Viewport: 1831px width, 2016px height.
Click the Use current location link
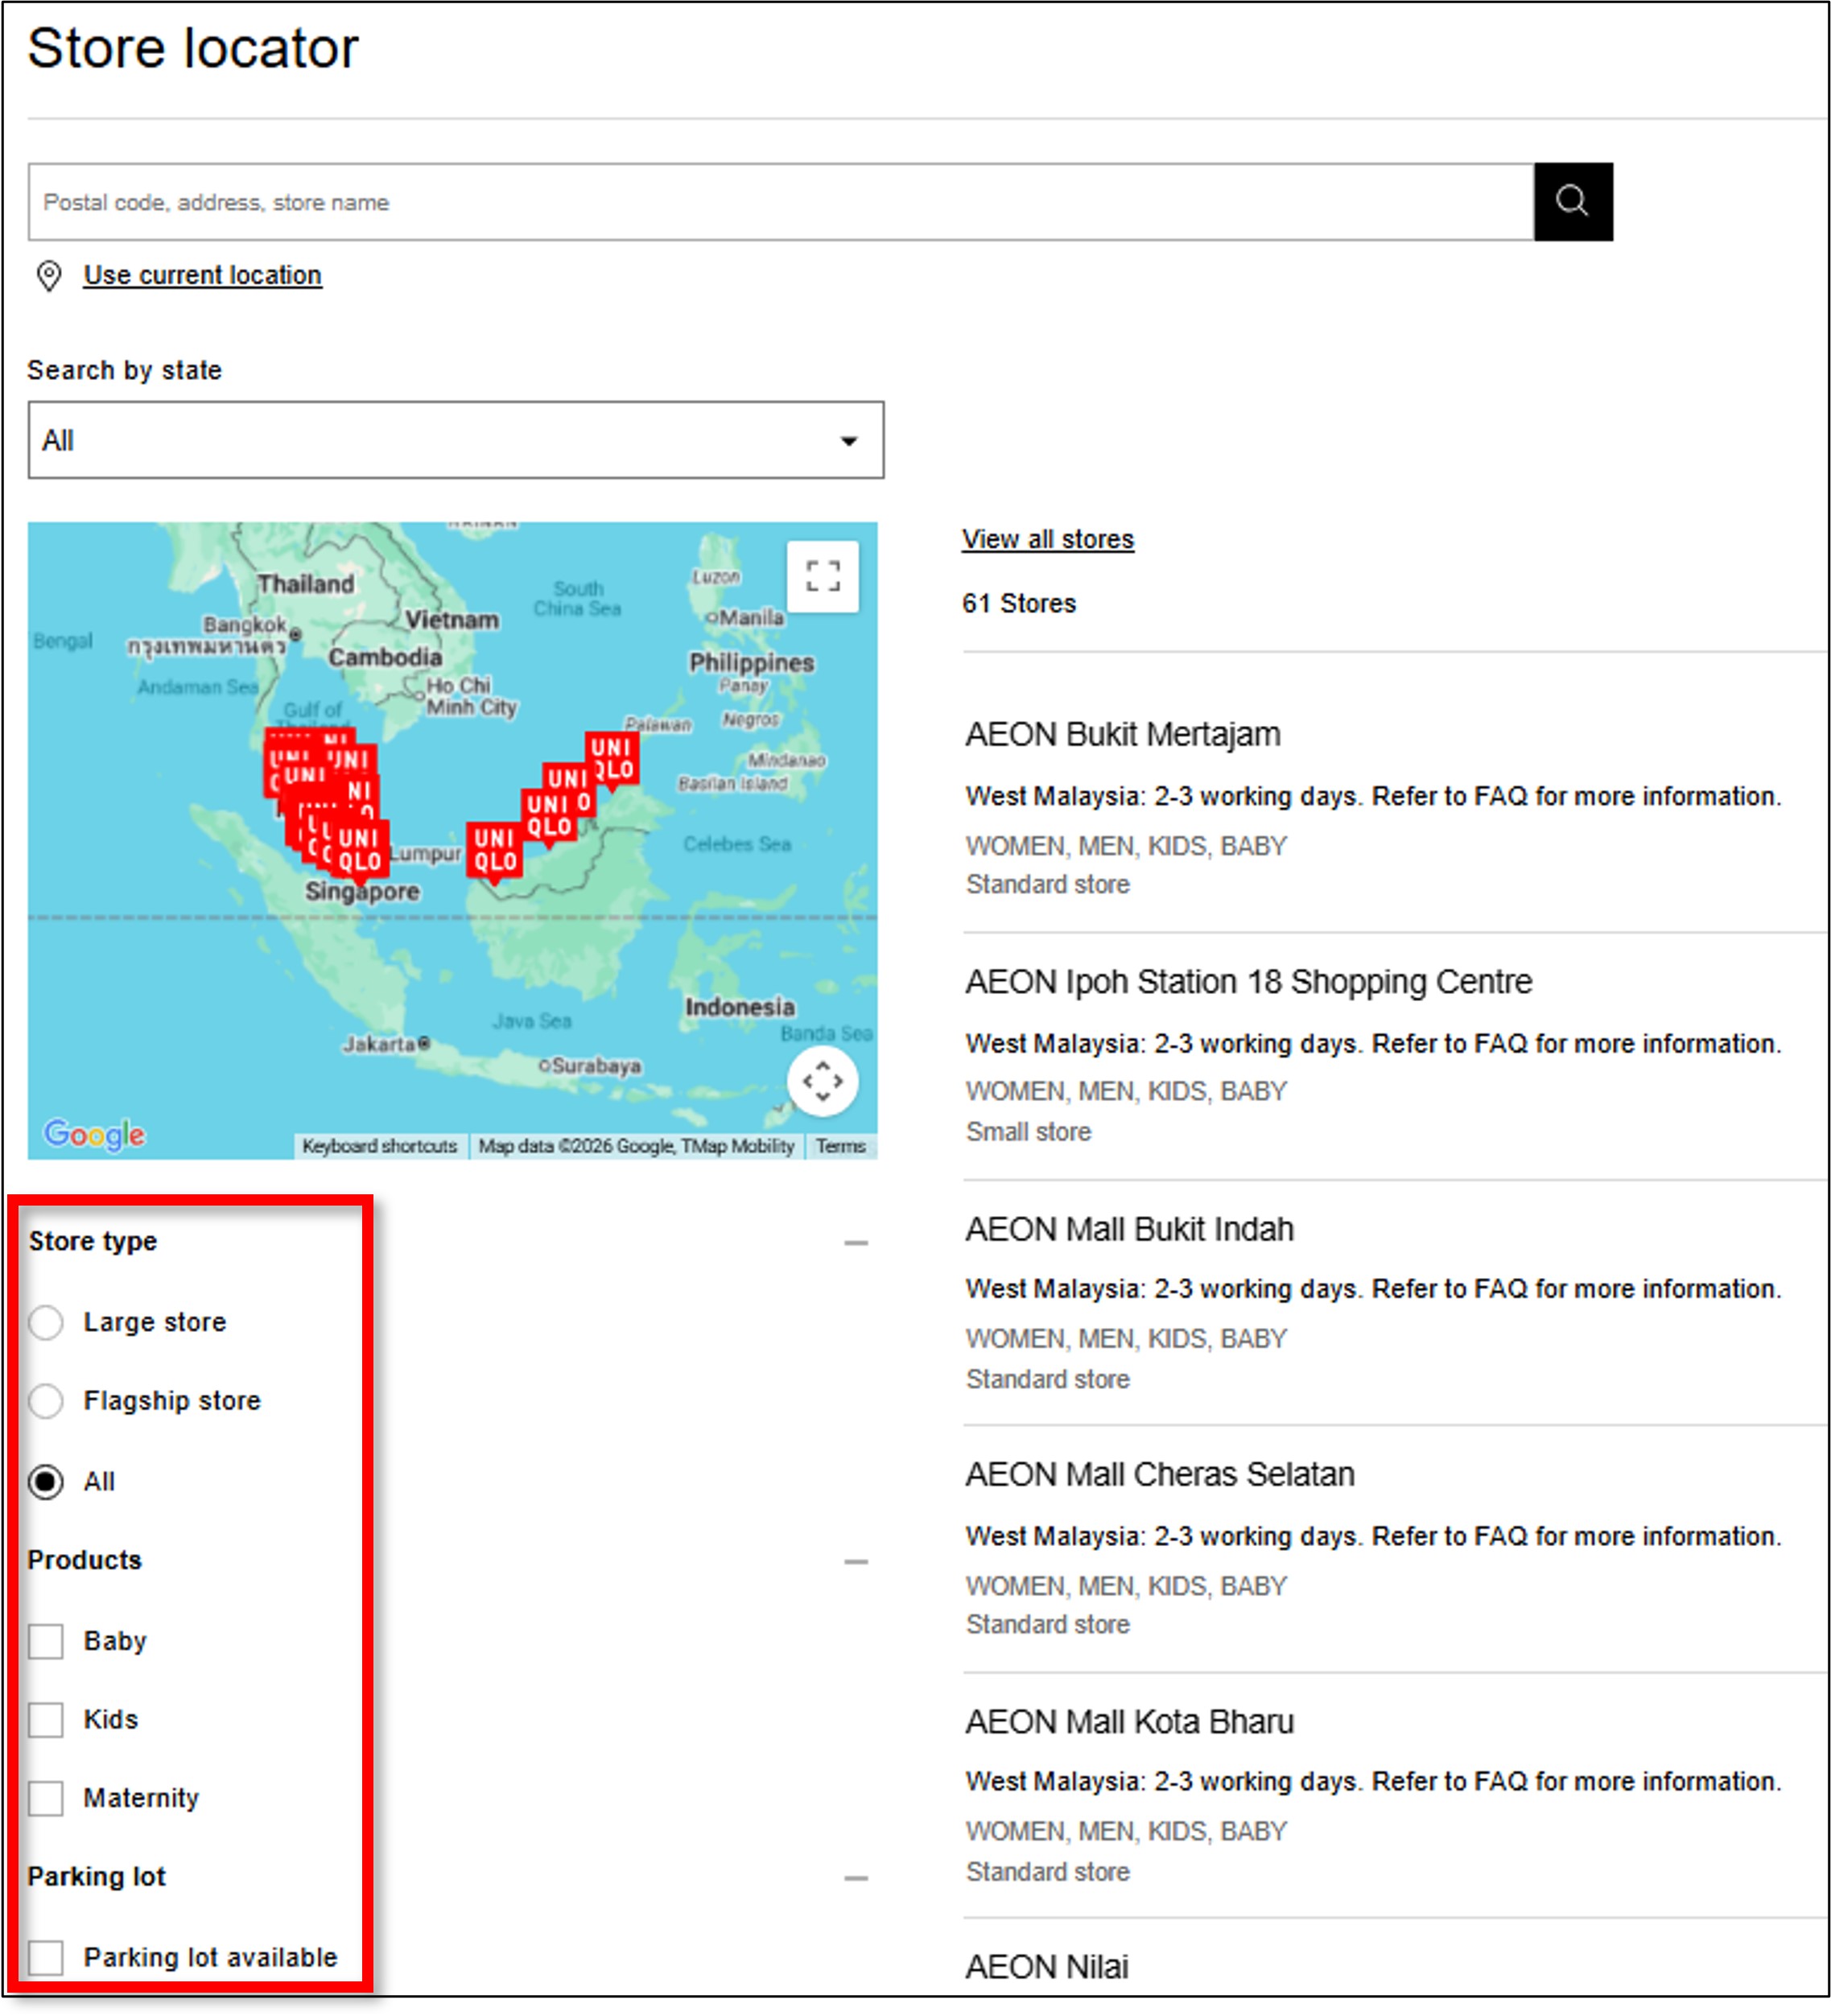click(203, 275)
